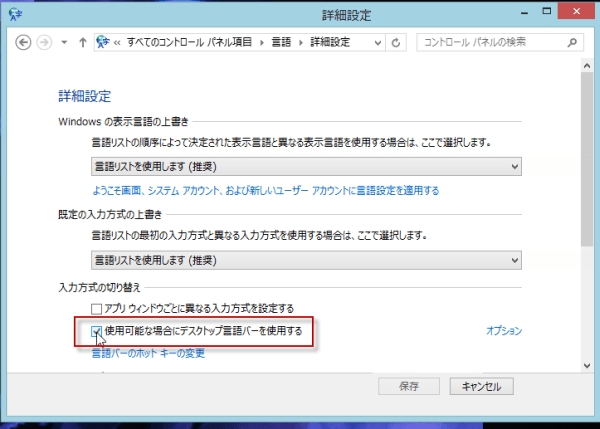Click the キャンセル button

point(481,387)
